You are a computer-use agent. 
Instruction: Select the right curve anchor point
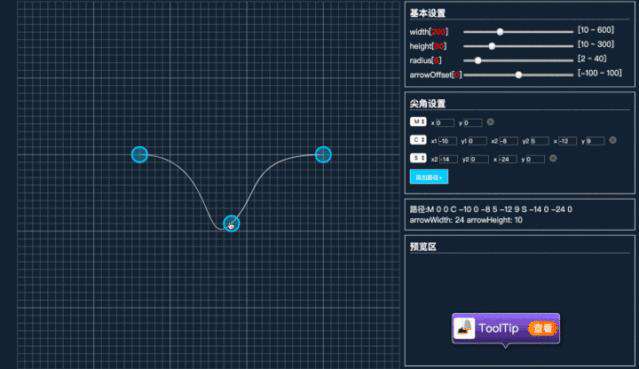coord(323,155)
